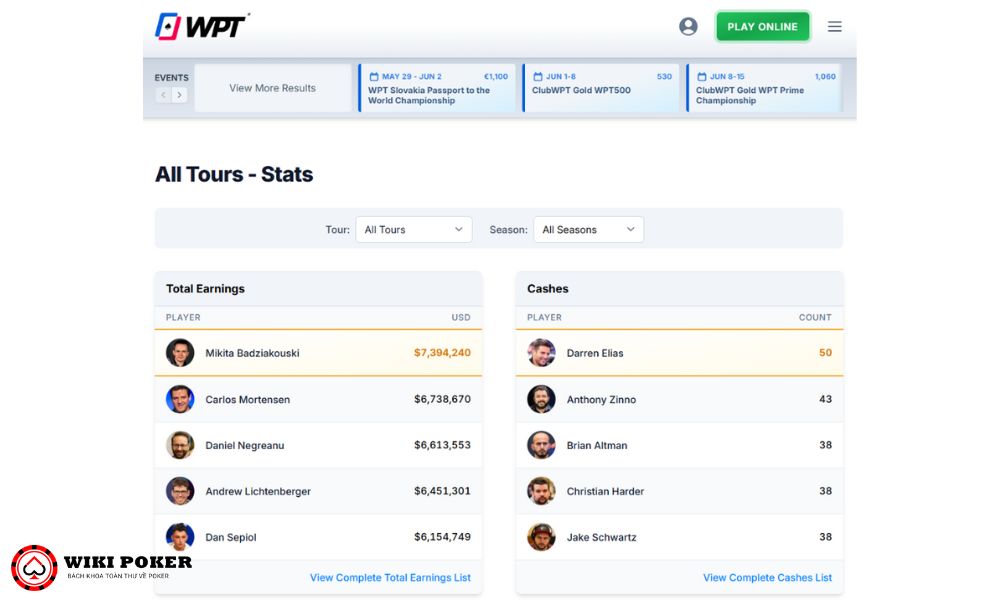Screen dimensions: 1000x600
Task: Open the user account profile icon
Action: 688,26
